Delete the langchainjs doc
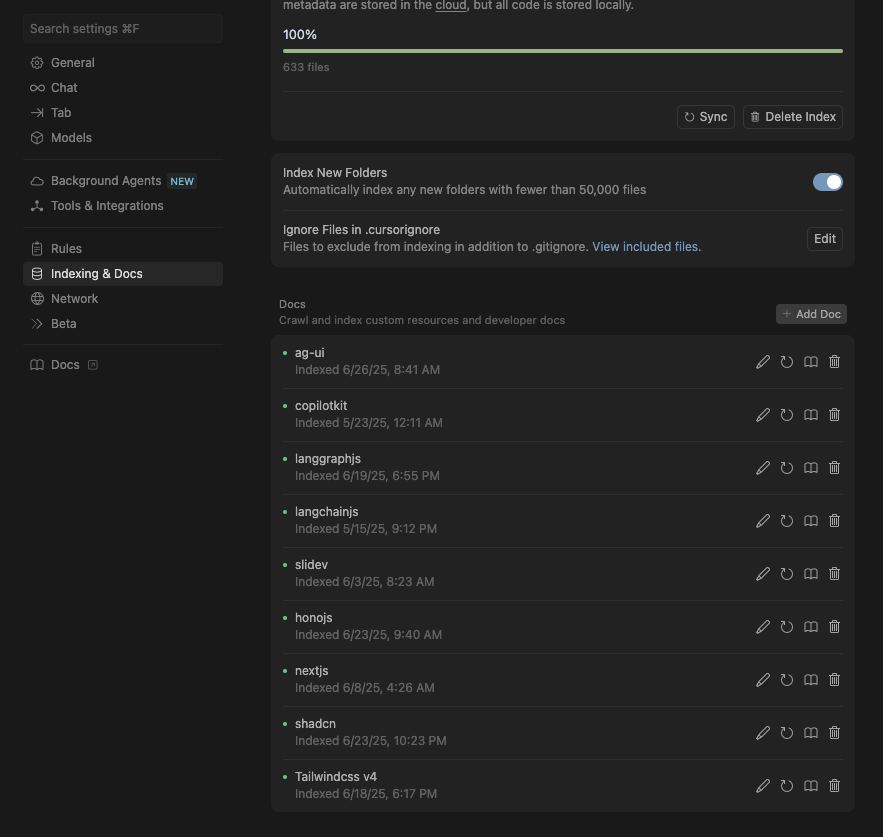The width and height of the screenshot is (883, 837). [x=835, y=521]
